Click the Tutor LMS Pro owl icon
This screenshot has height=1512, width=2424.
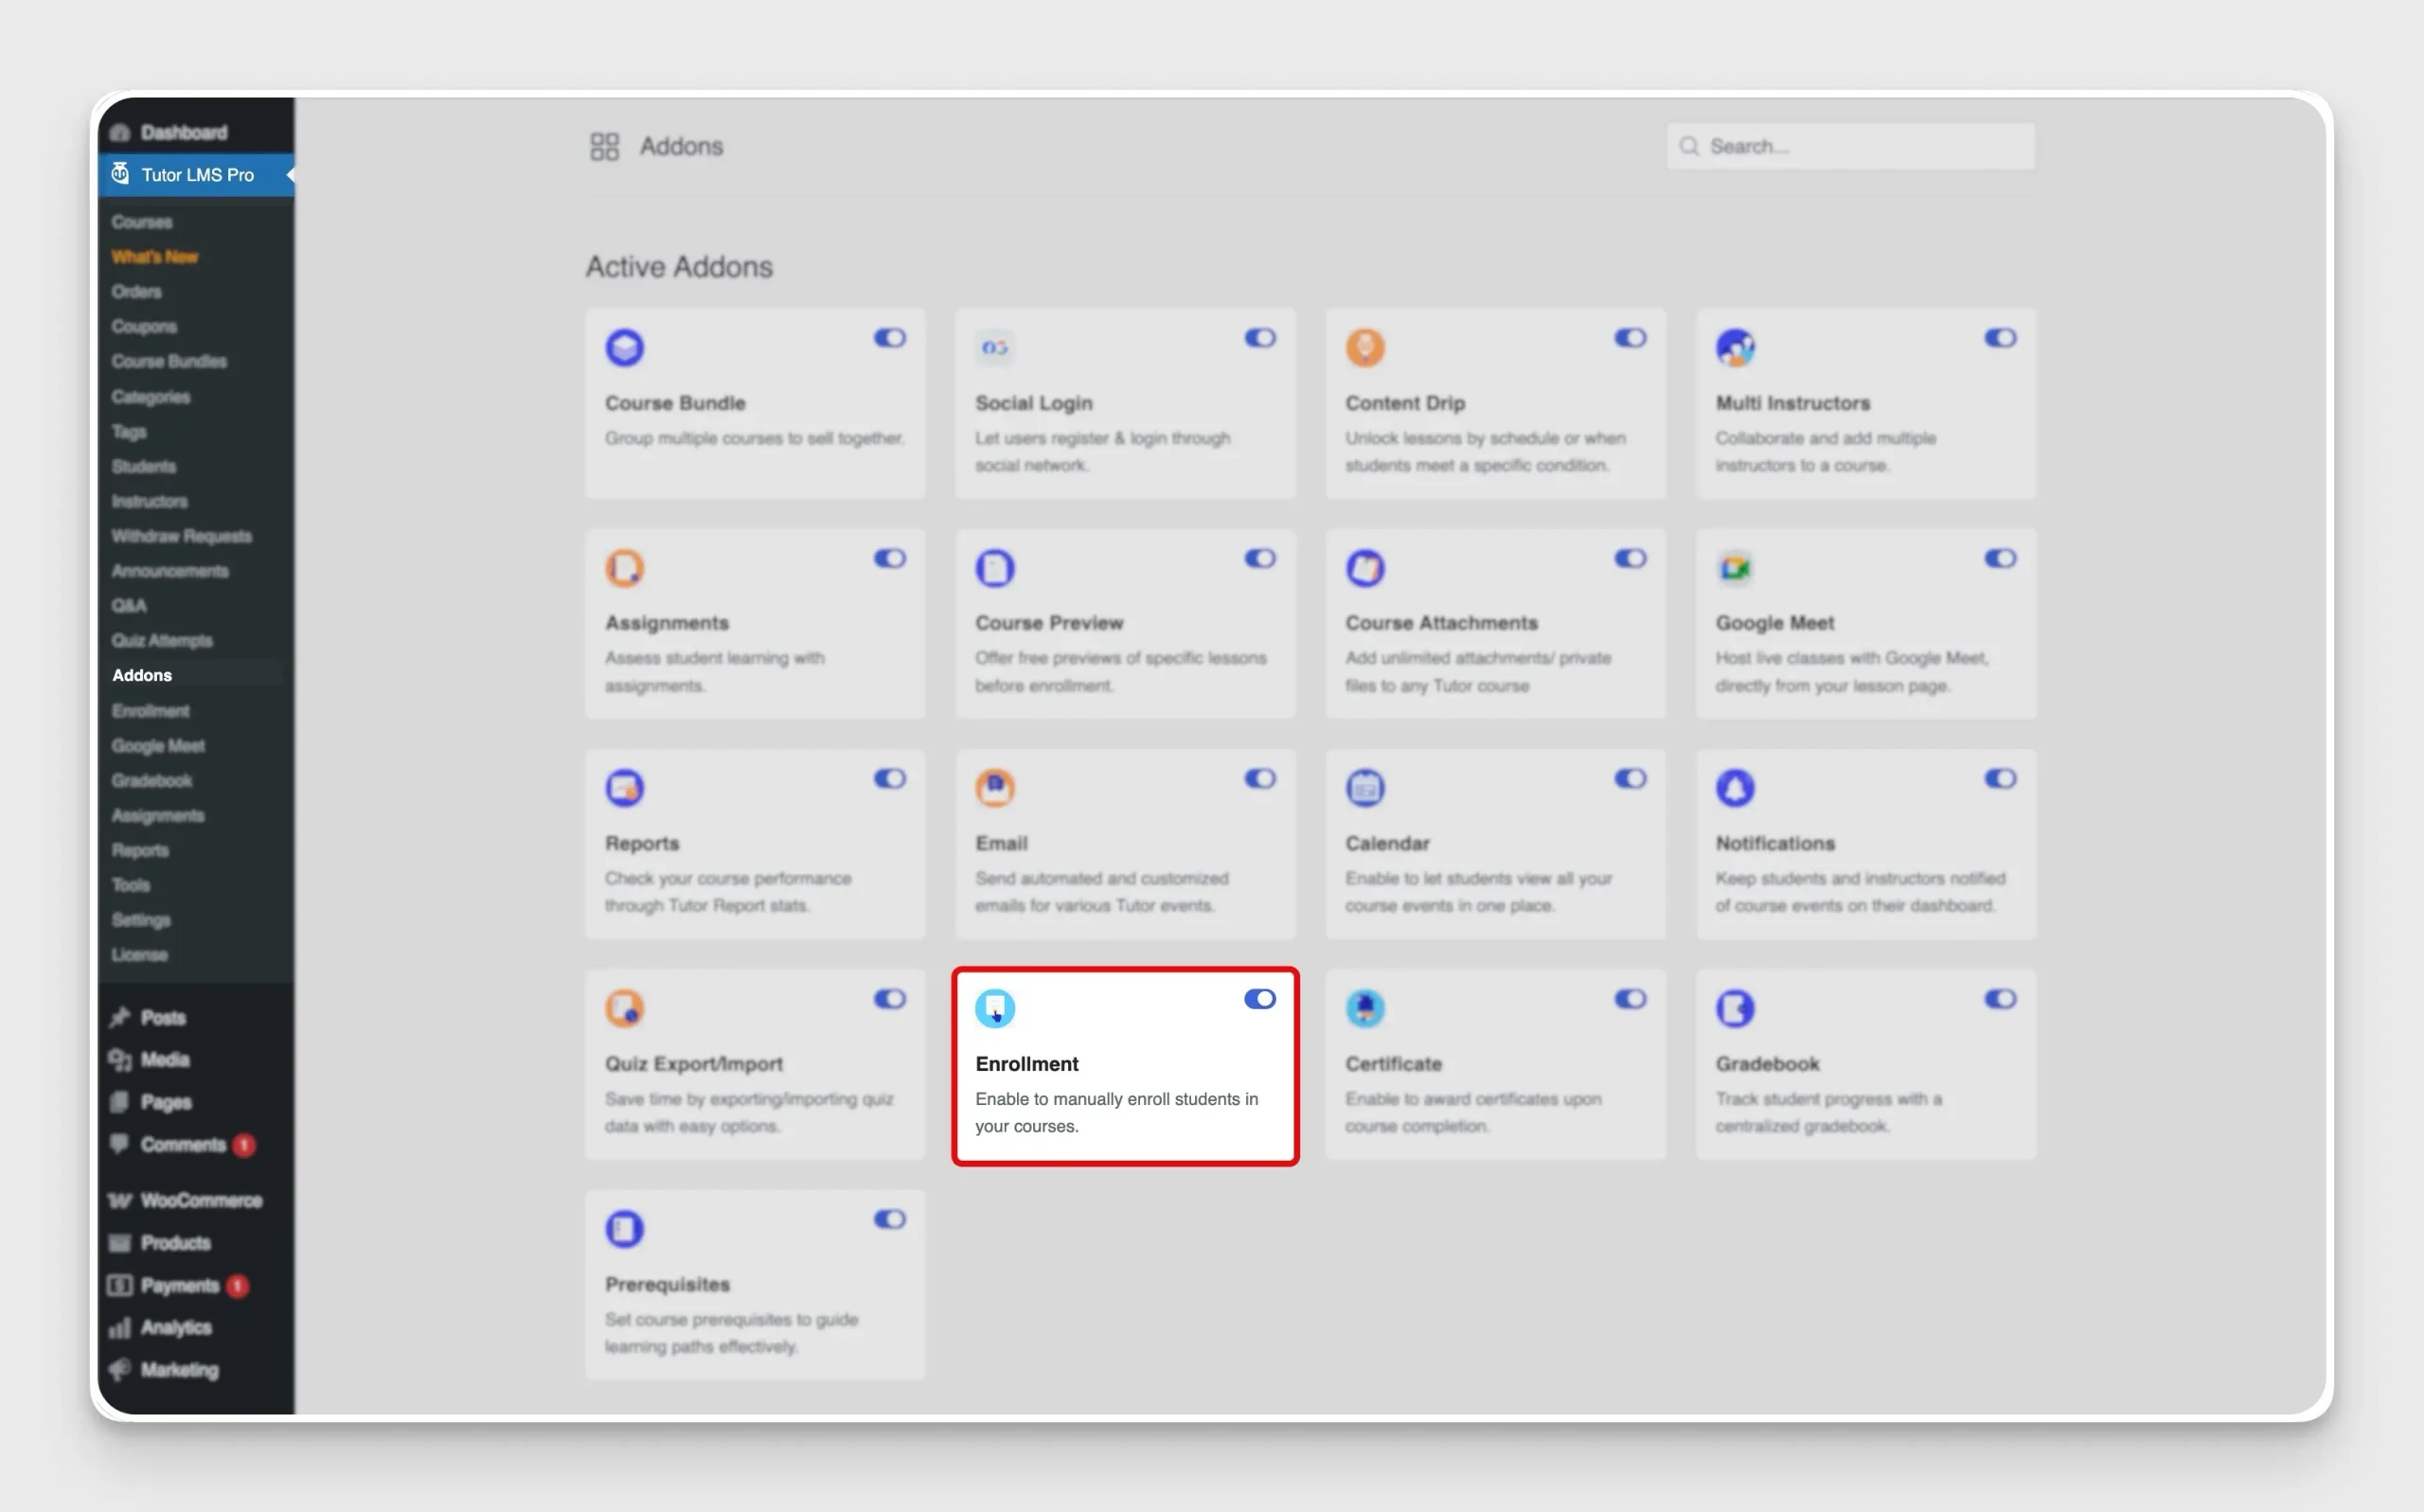click(120, 174)
